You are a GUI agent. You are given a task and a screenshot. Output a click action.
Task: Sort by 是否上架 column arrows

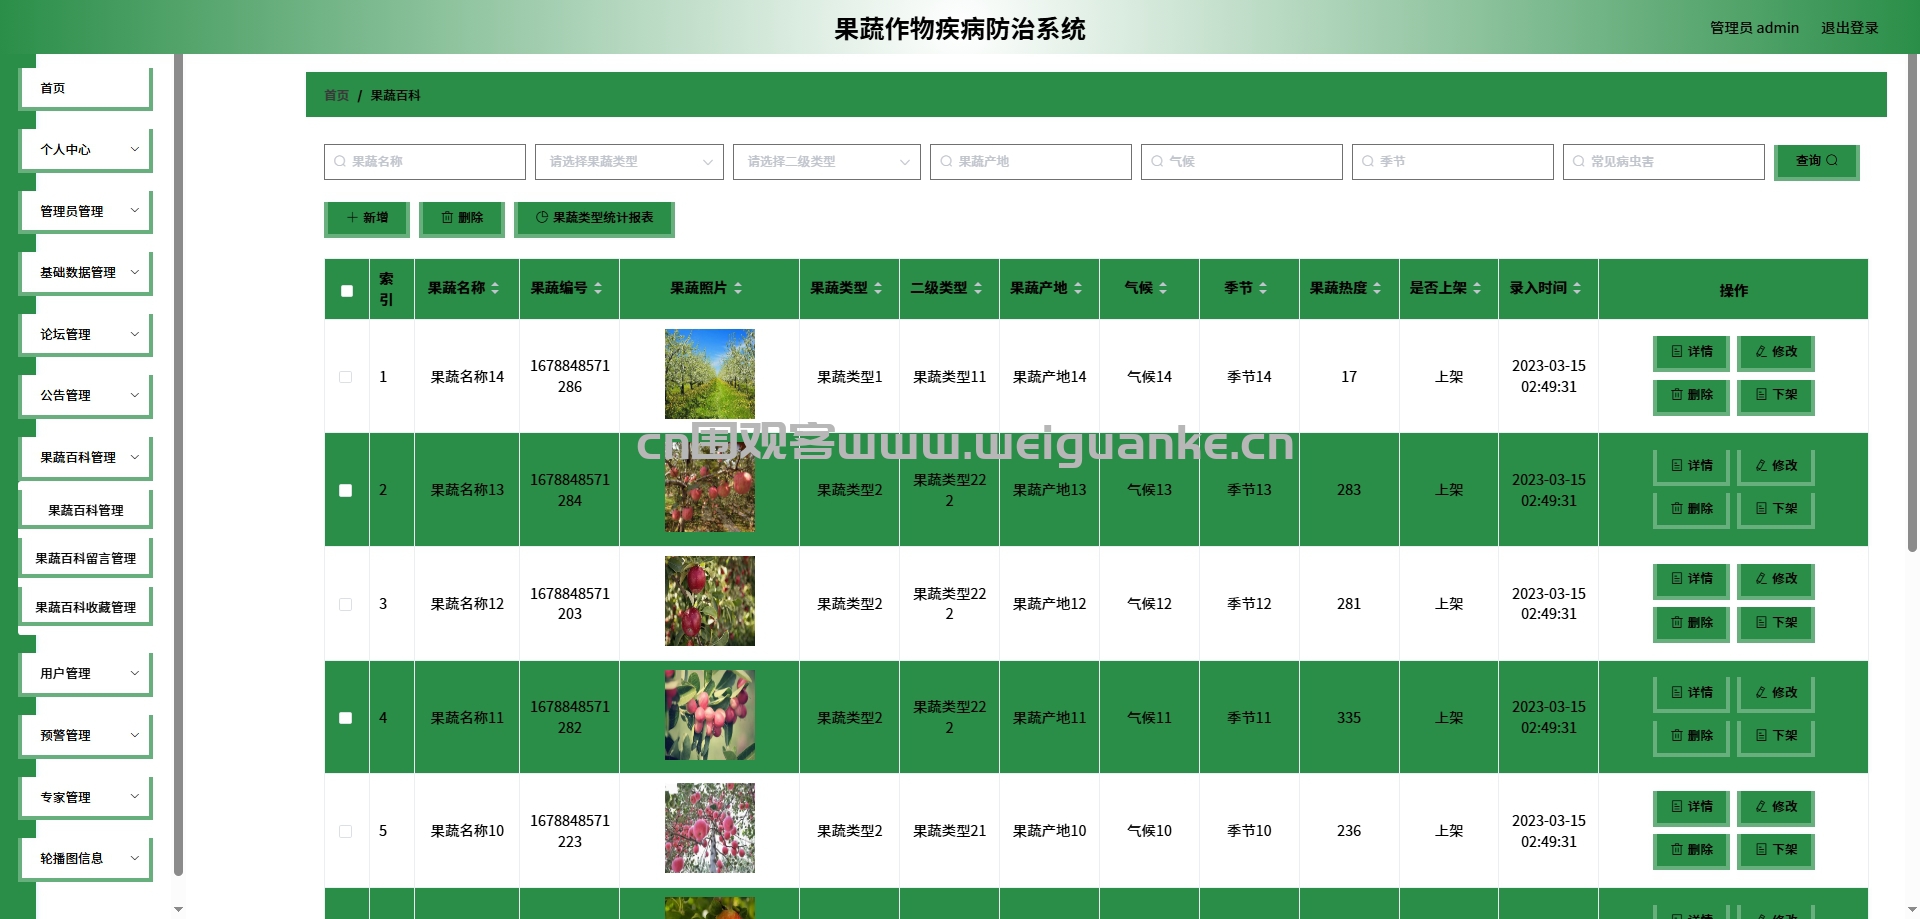click(1477, 288)
